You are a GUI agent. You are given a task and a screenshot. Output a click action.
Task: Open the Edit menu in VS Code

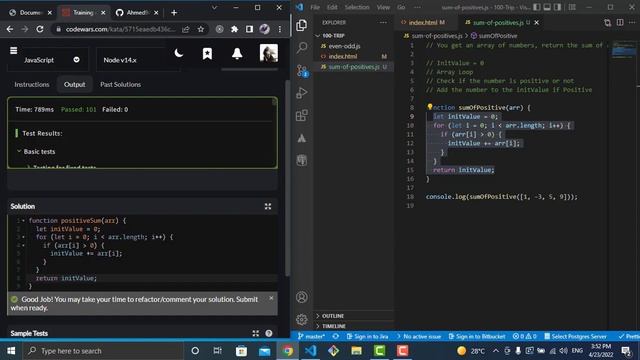pos(332,7)
